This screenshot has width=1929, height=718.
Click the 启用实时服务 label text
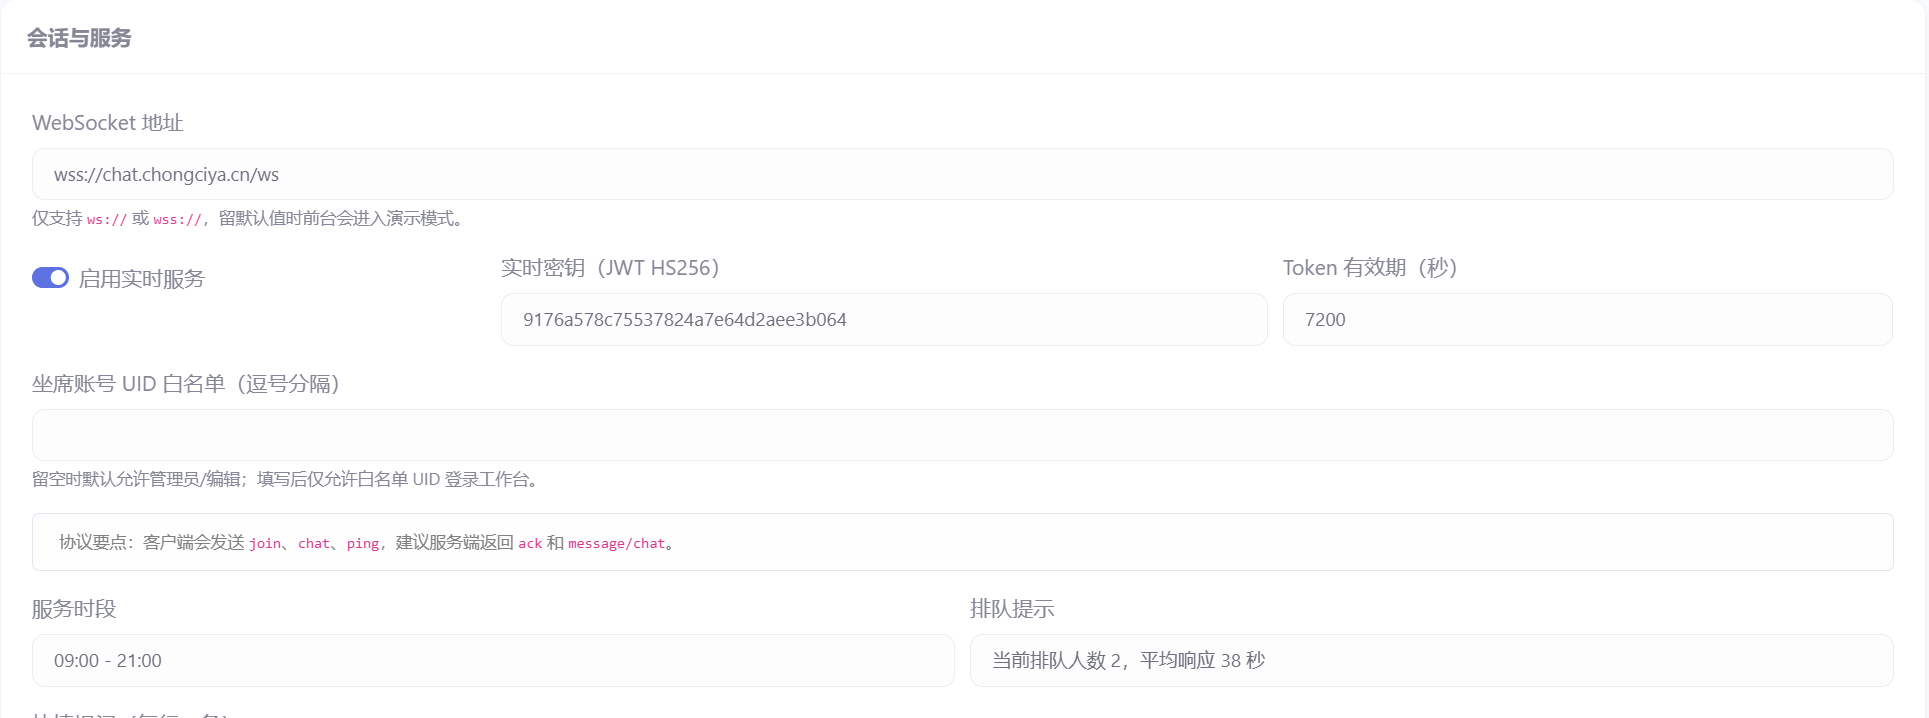[141, 279]
